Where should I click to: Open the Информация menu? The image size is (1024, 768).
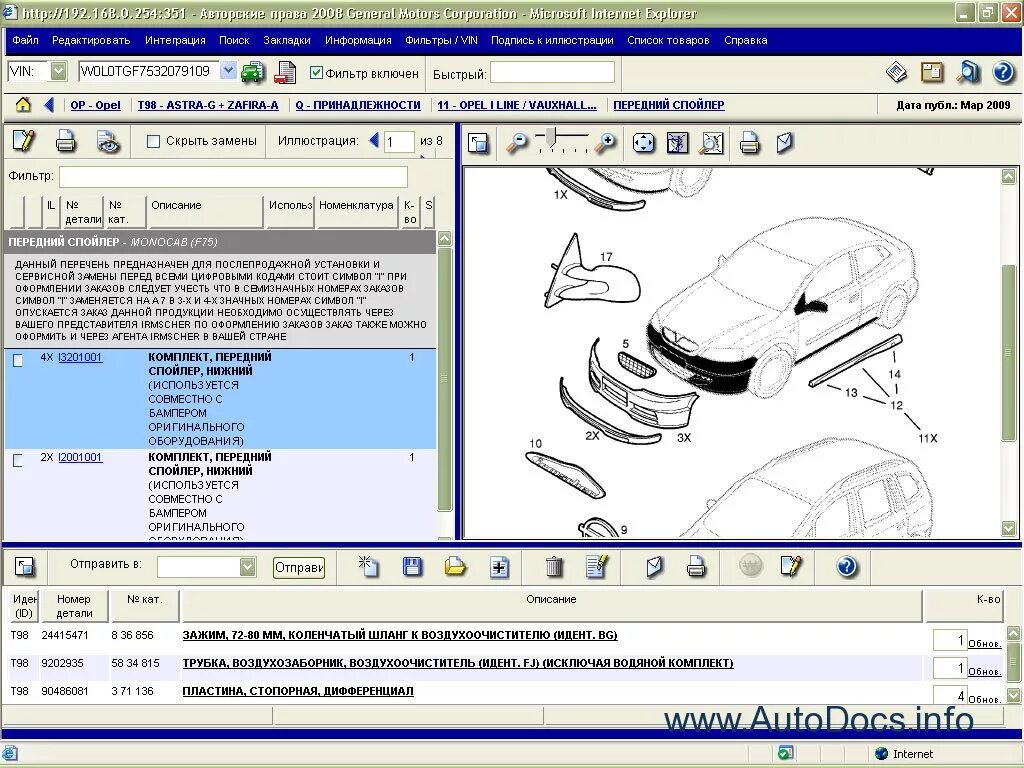358,40
